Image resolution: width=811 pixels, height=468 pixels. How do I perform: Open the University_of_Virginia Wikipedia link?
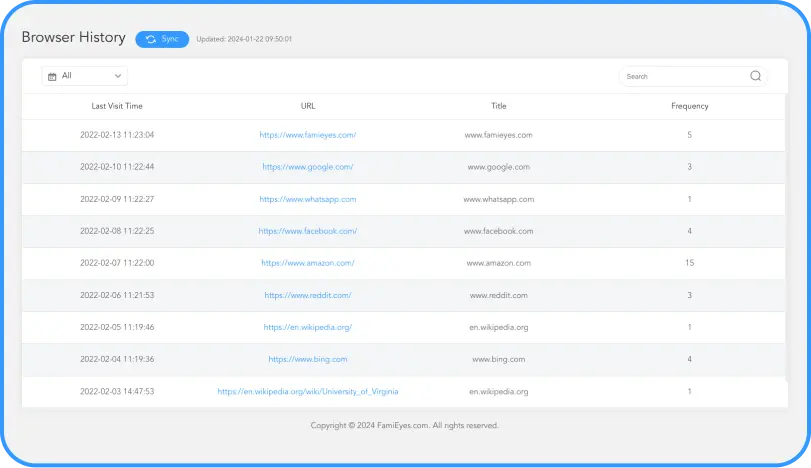[x=308, y=391]
